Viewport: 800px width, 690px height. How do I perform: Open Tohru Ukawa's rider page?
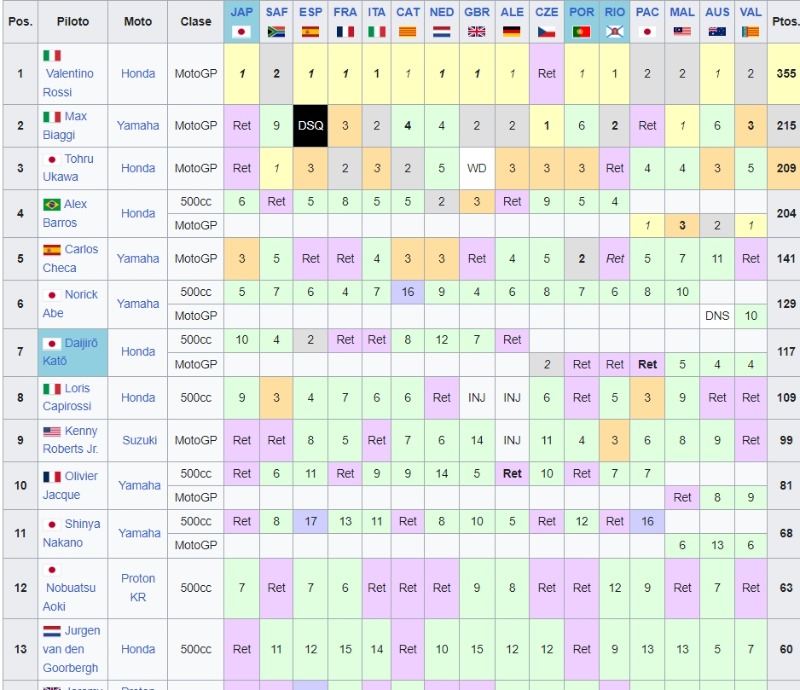click(68, 168)
